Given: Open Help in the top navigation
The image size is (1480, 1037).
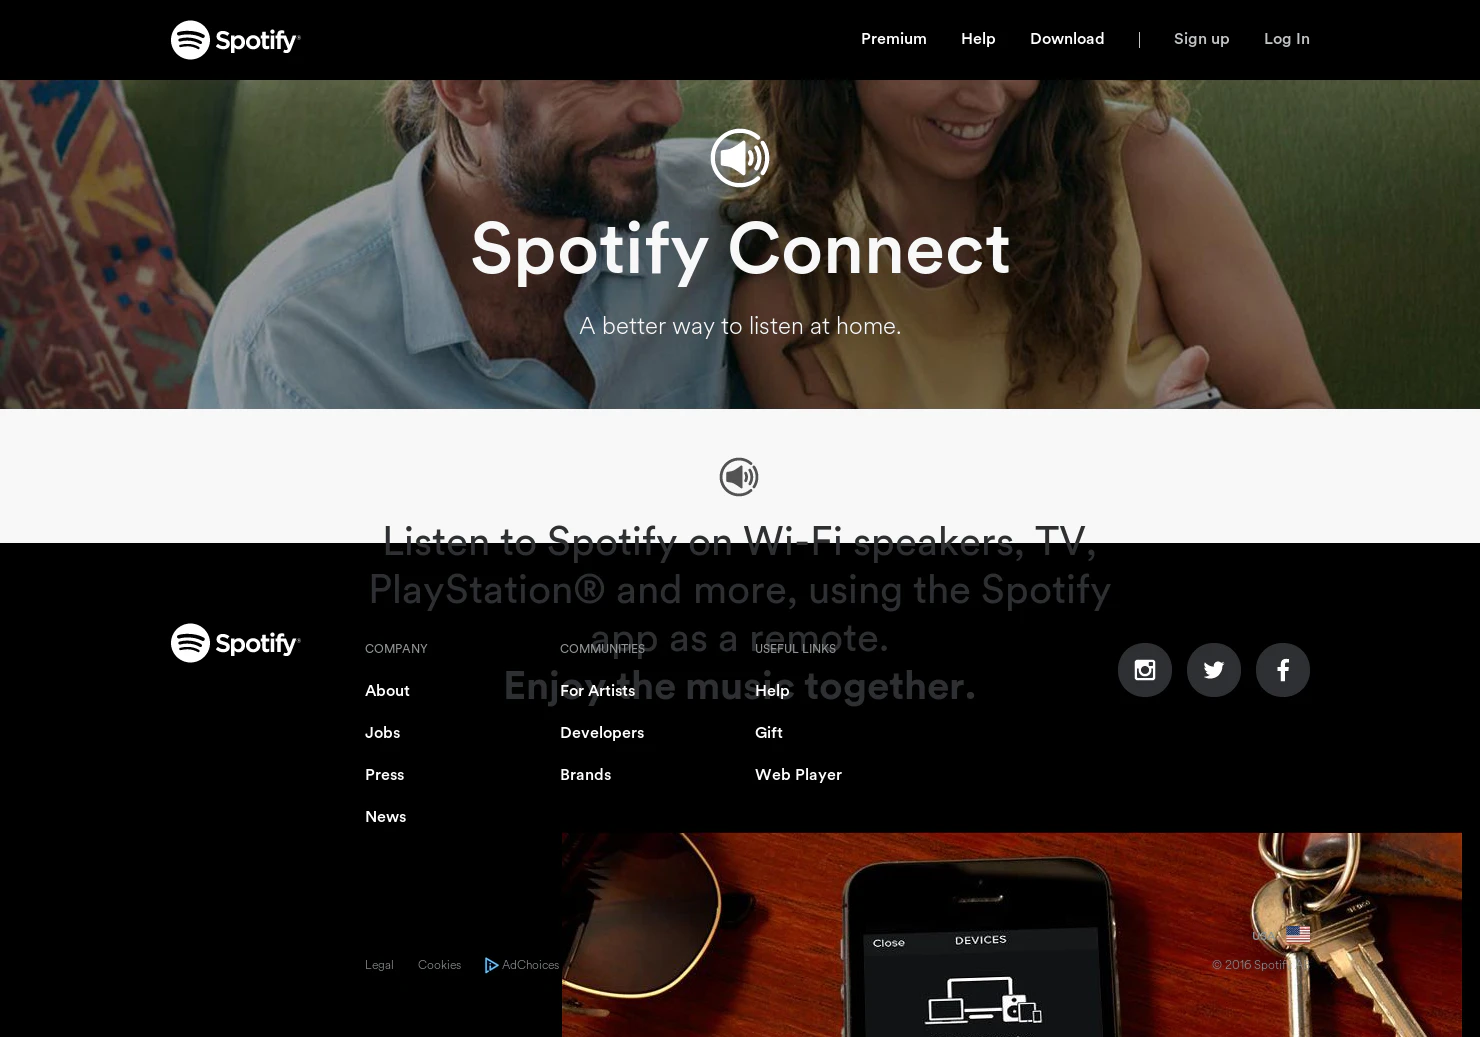Looking at the screenshot, I should coord(978,39).
